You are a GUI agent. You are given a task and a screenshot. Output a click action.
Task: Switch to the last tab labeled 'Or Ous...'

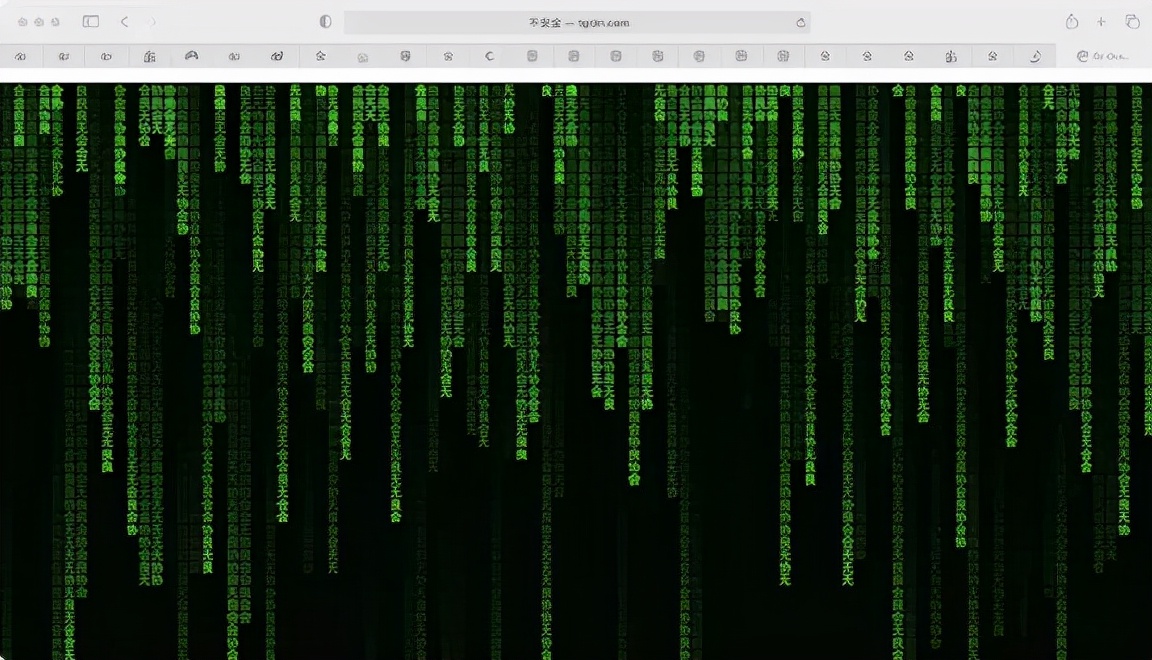1103,56
